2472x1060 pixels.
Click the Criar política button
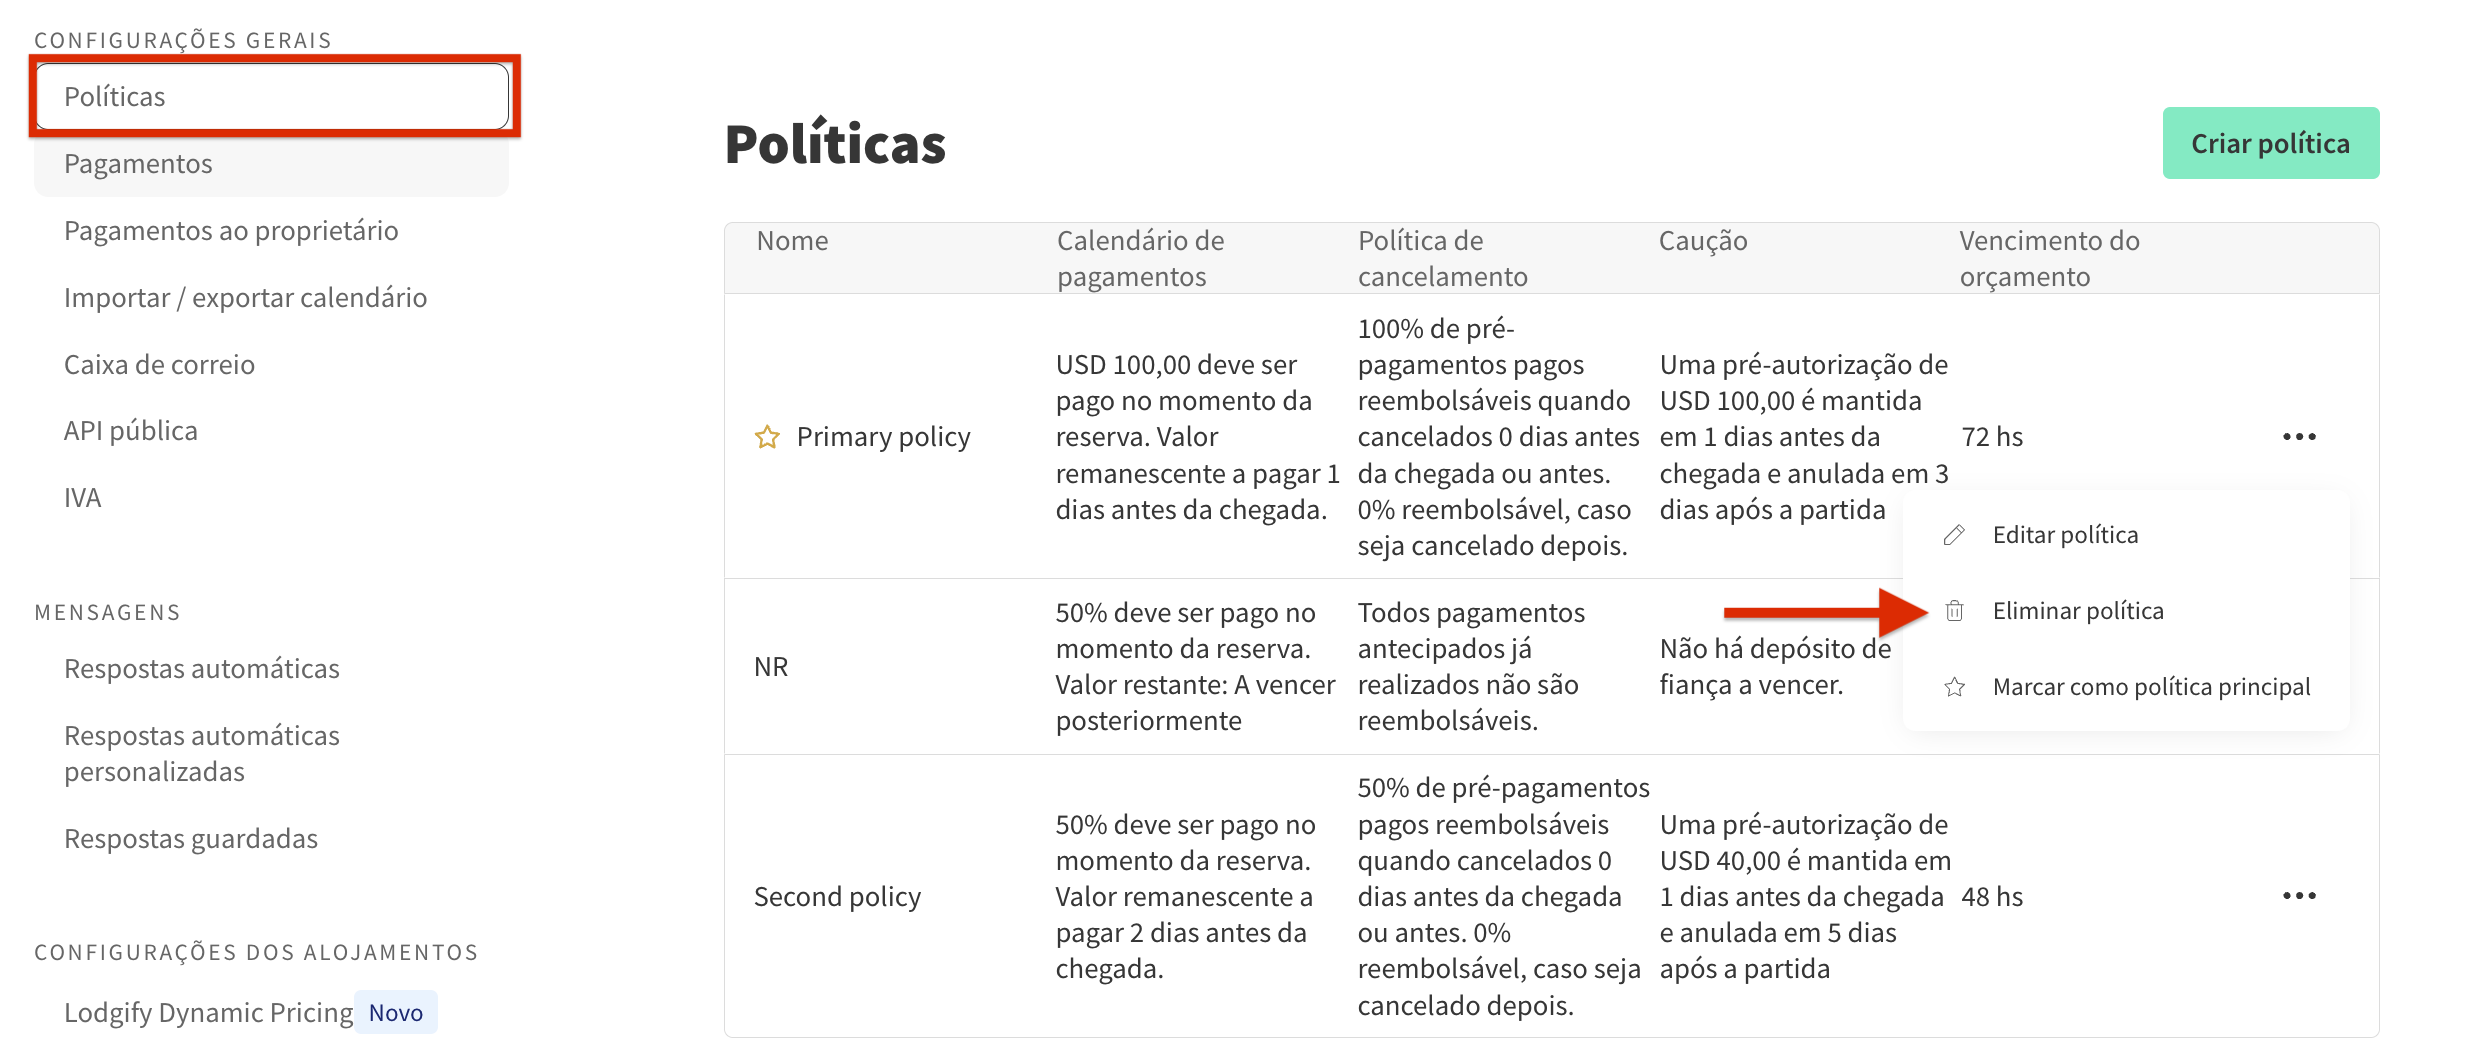2271,143
